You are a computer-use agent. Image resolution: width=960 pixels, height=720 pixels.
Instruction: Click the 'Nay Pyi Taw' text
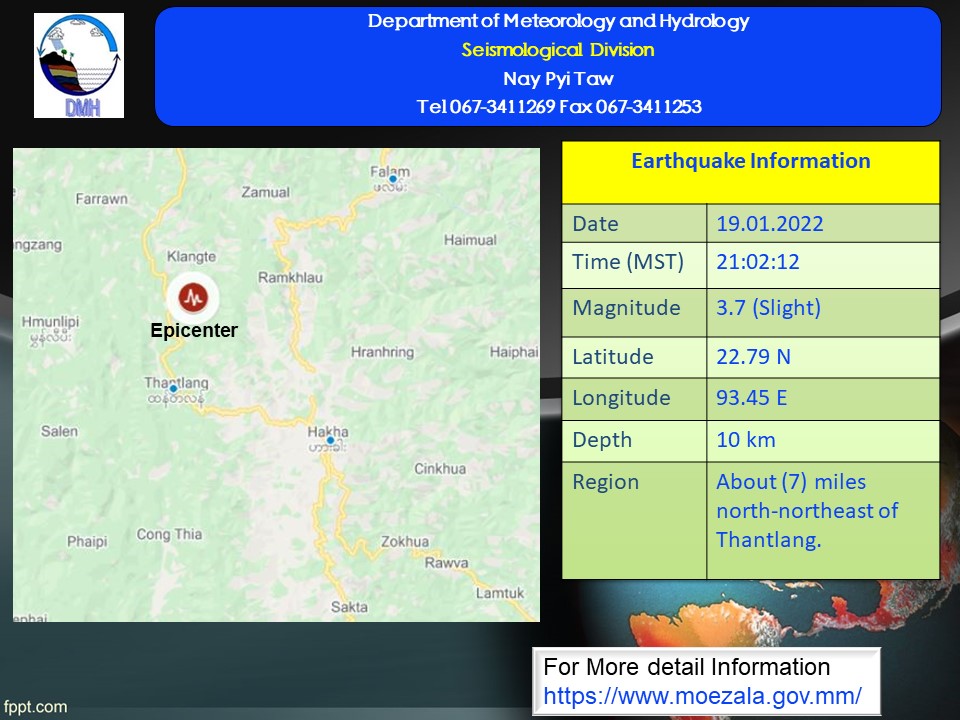(x=558, y=79)
